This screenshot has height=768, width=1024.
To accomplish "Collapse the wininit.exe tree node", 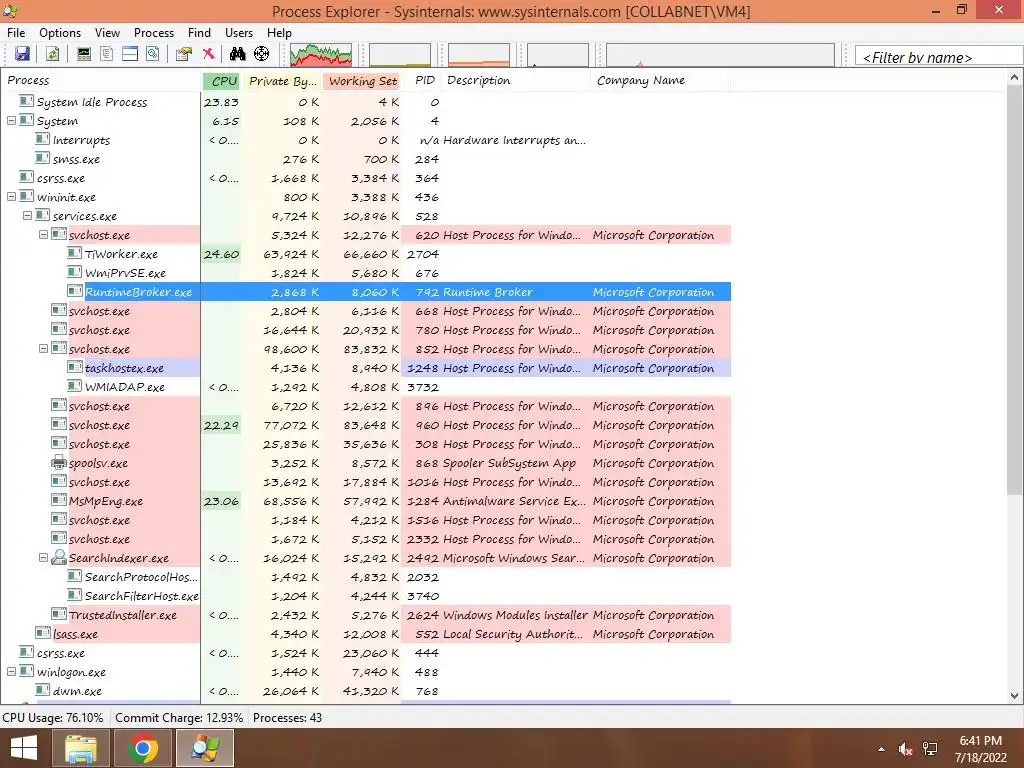I will tap(12, 197).
